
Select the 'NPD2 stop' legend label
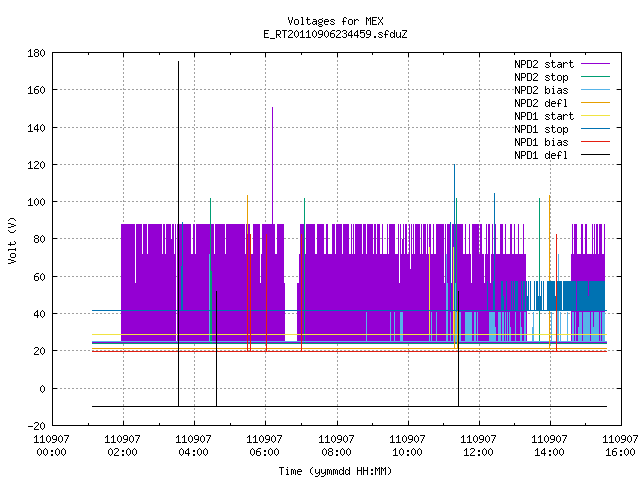click(x=541, y=77)
